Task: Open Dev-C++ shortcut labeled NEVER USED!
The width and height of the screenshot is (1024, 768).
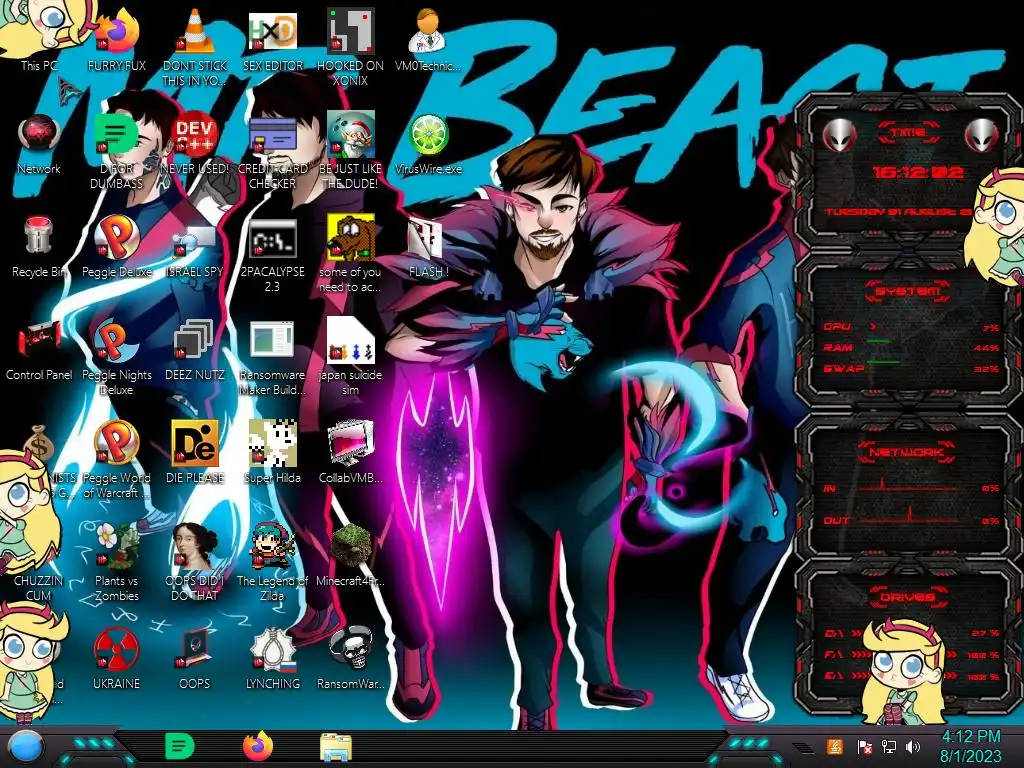Action: (195, 135)
